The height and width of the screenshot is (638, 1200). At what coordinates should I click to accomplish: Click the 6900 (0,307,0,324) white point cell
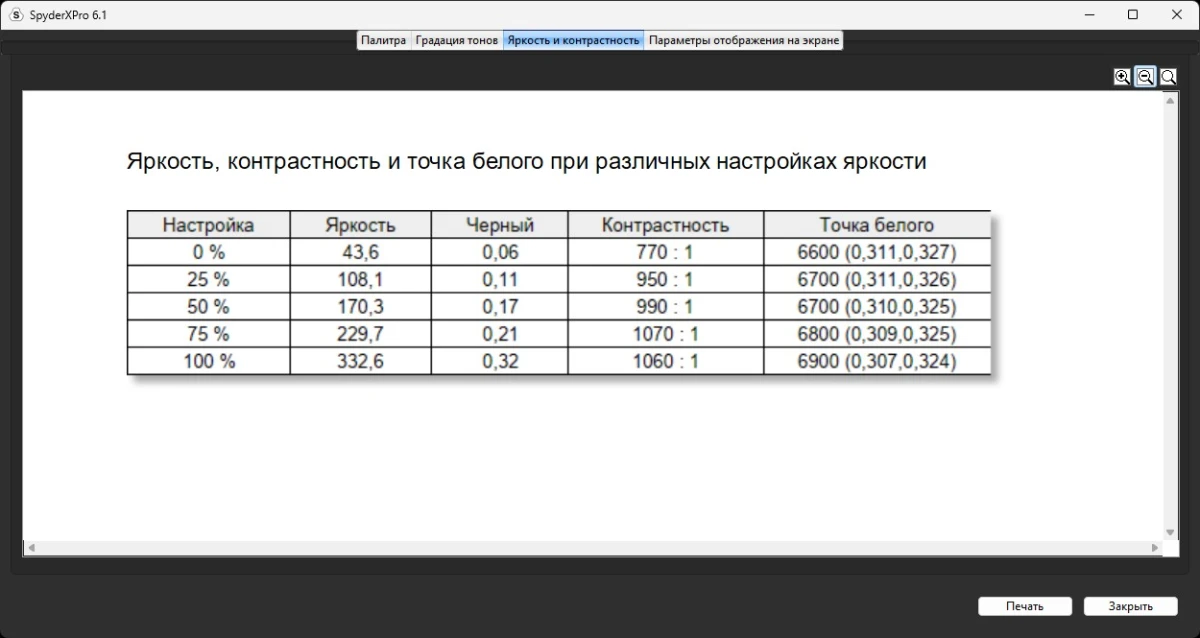point(878,361)
